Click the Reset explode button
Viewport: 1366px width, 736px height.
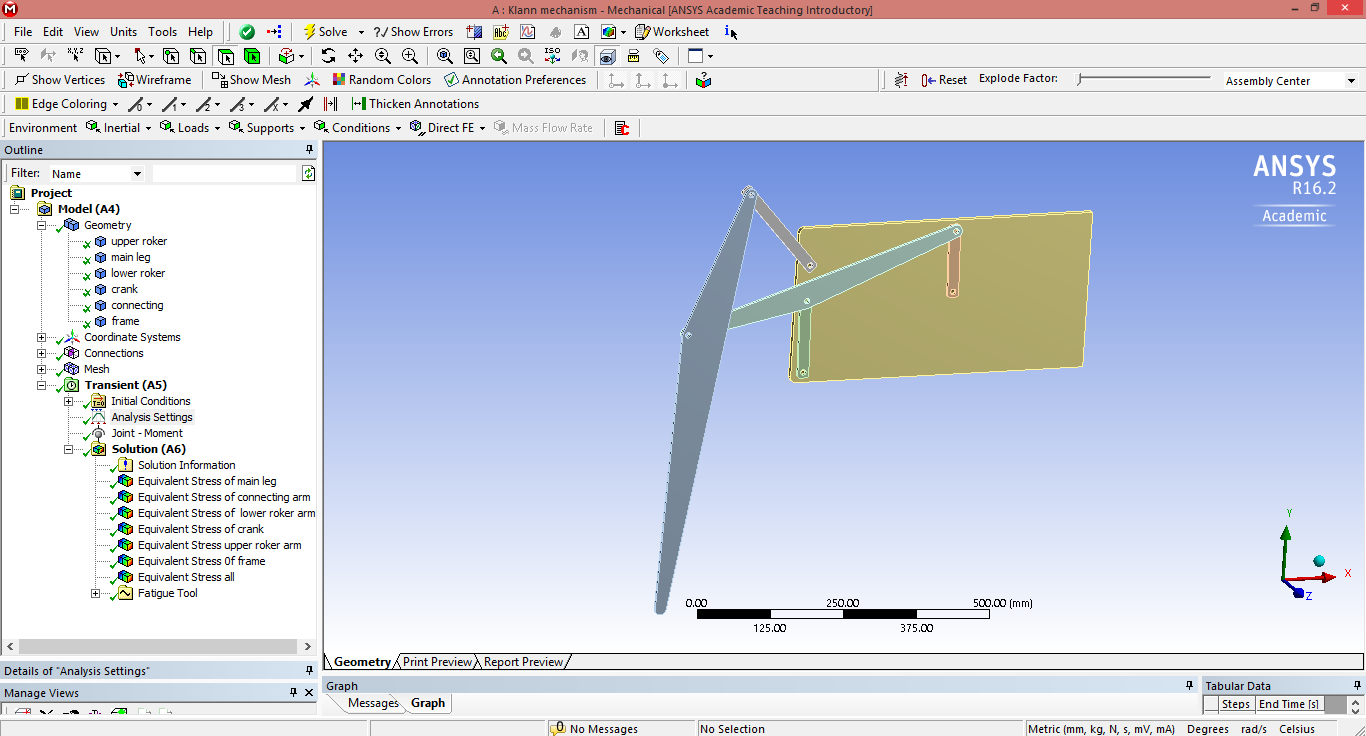pyautogui.click(x=944, y=80)
